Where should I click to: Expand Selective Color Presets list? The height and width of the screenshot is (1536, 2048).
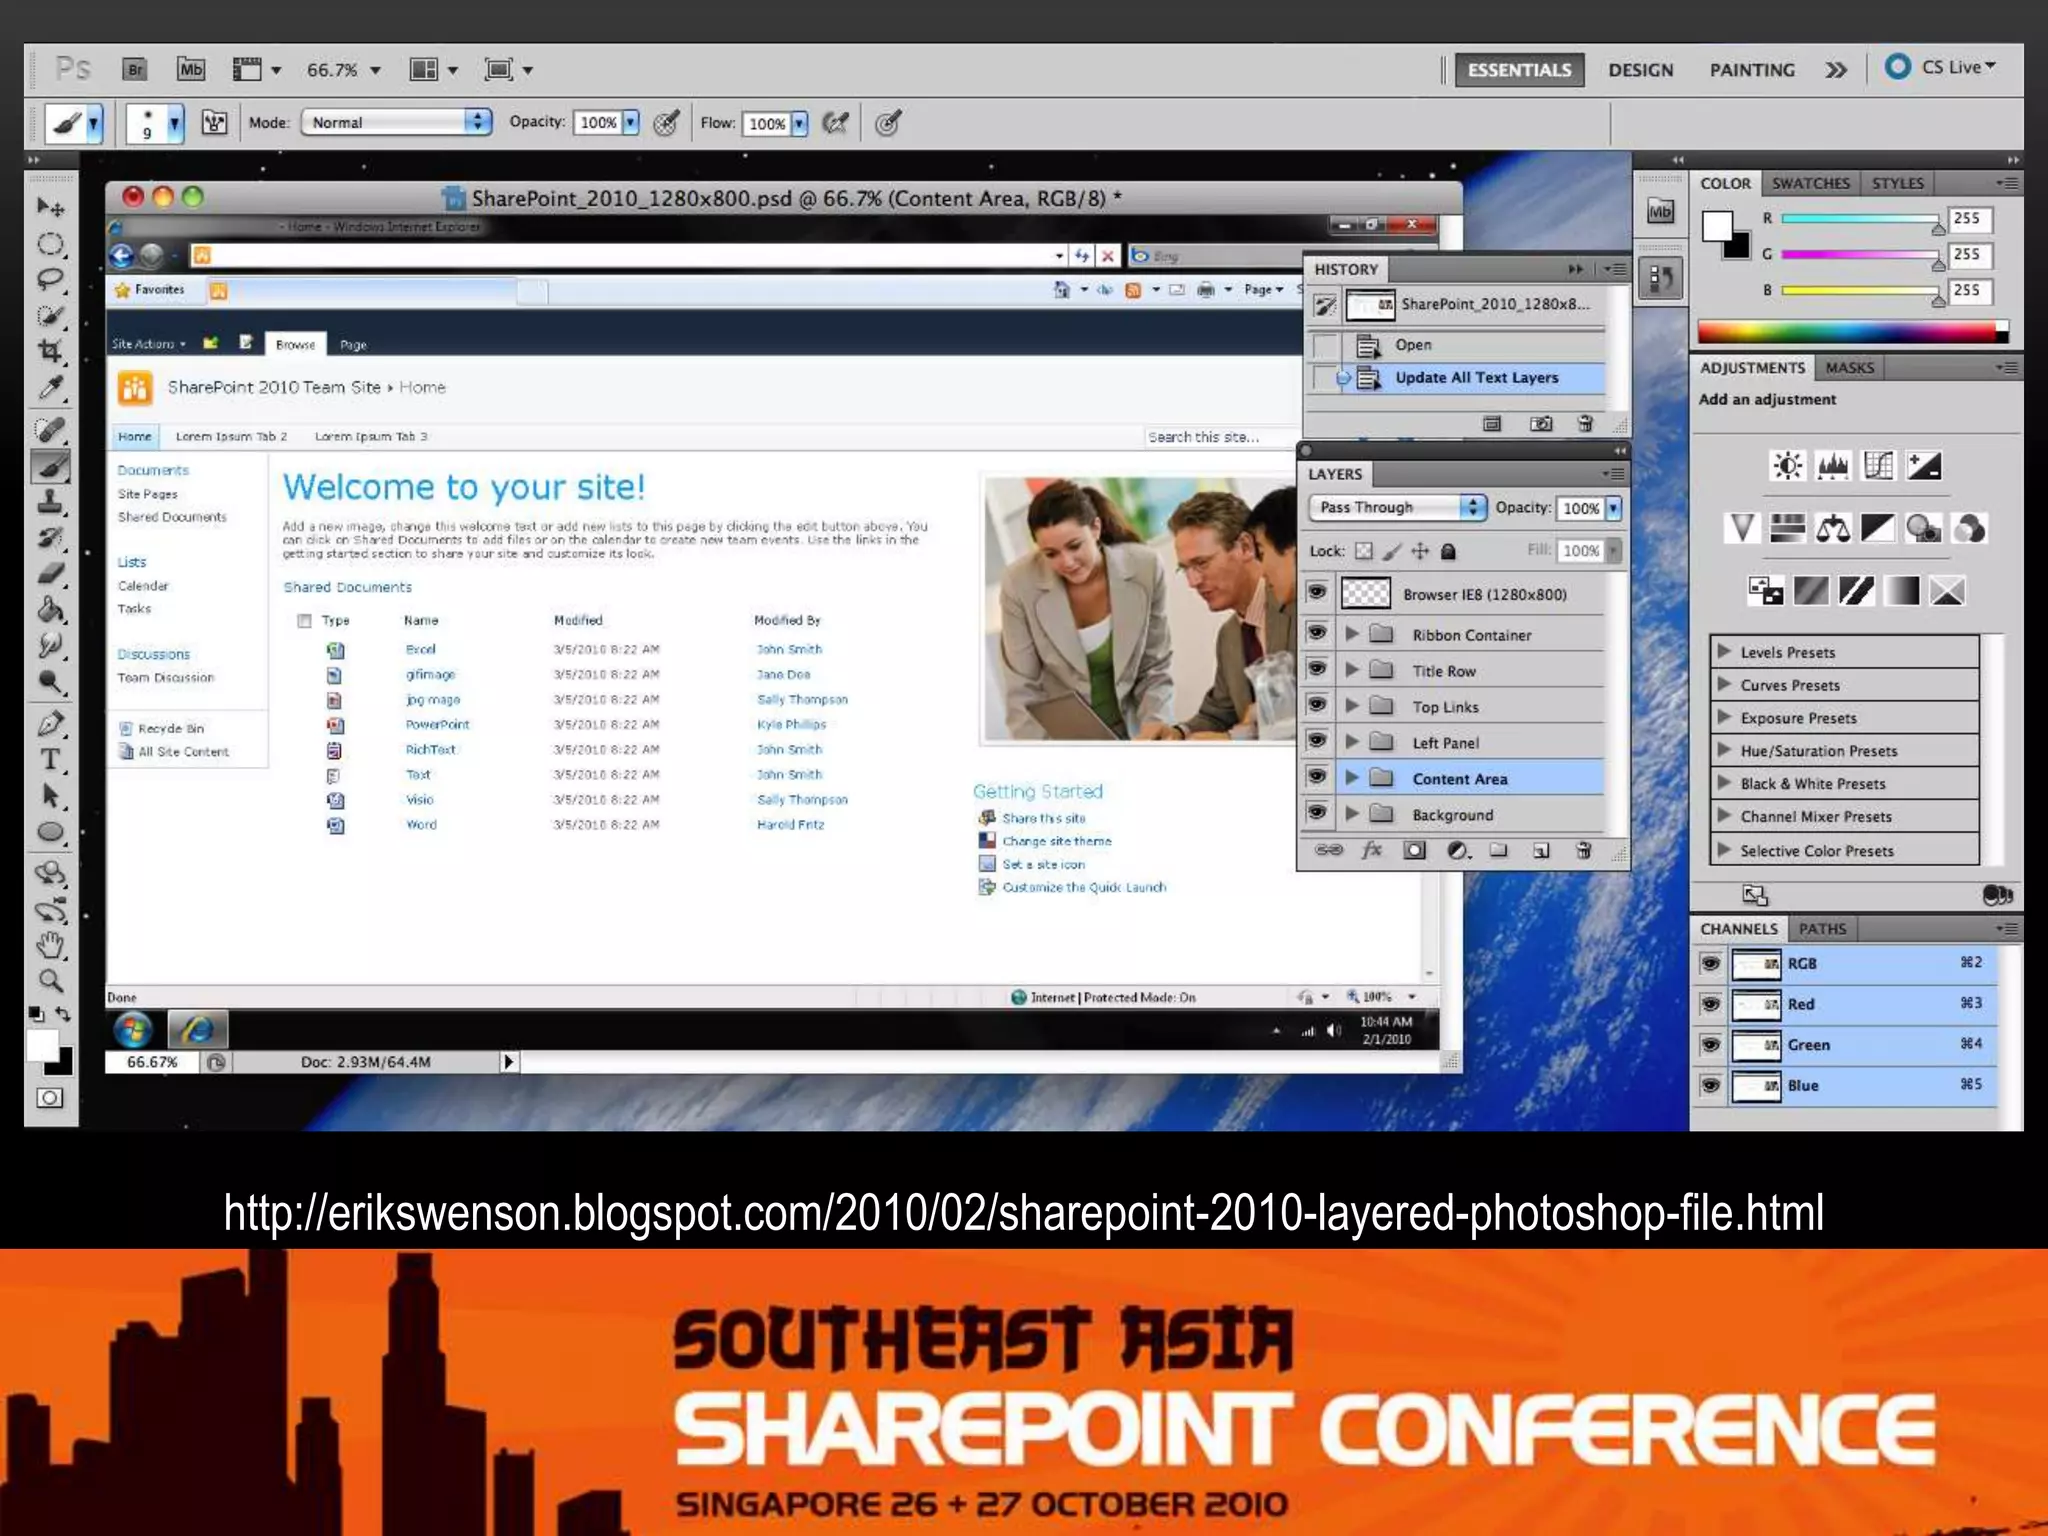tap(1724, 850)
